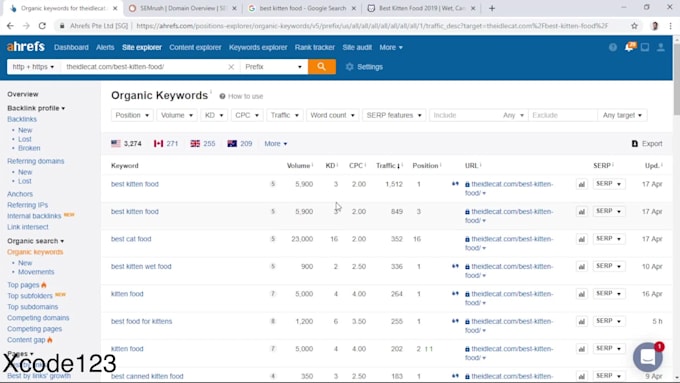Open Competing domains sidebar link
The image size is (680, 383).
click(38, 318)
